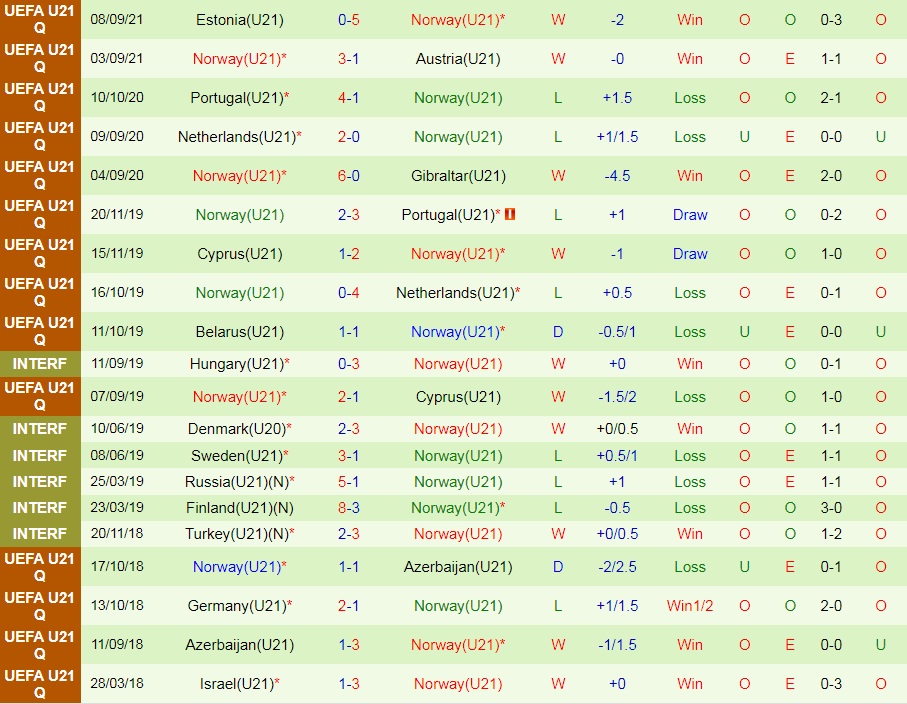Select the Austria(U21) team name
Screen dimensions: 907x704
point(458,59)
